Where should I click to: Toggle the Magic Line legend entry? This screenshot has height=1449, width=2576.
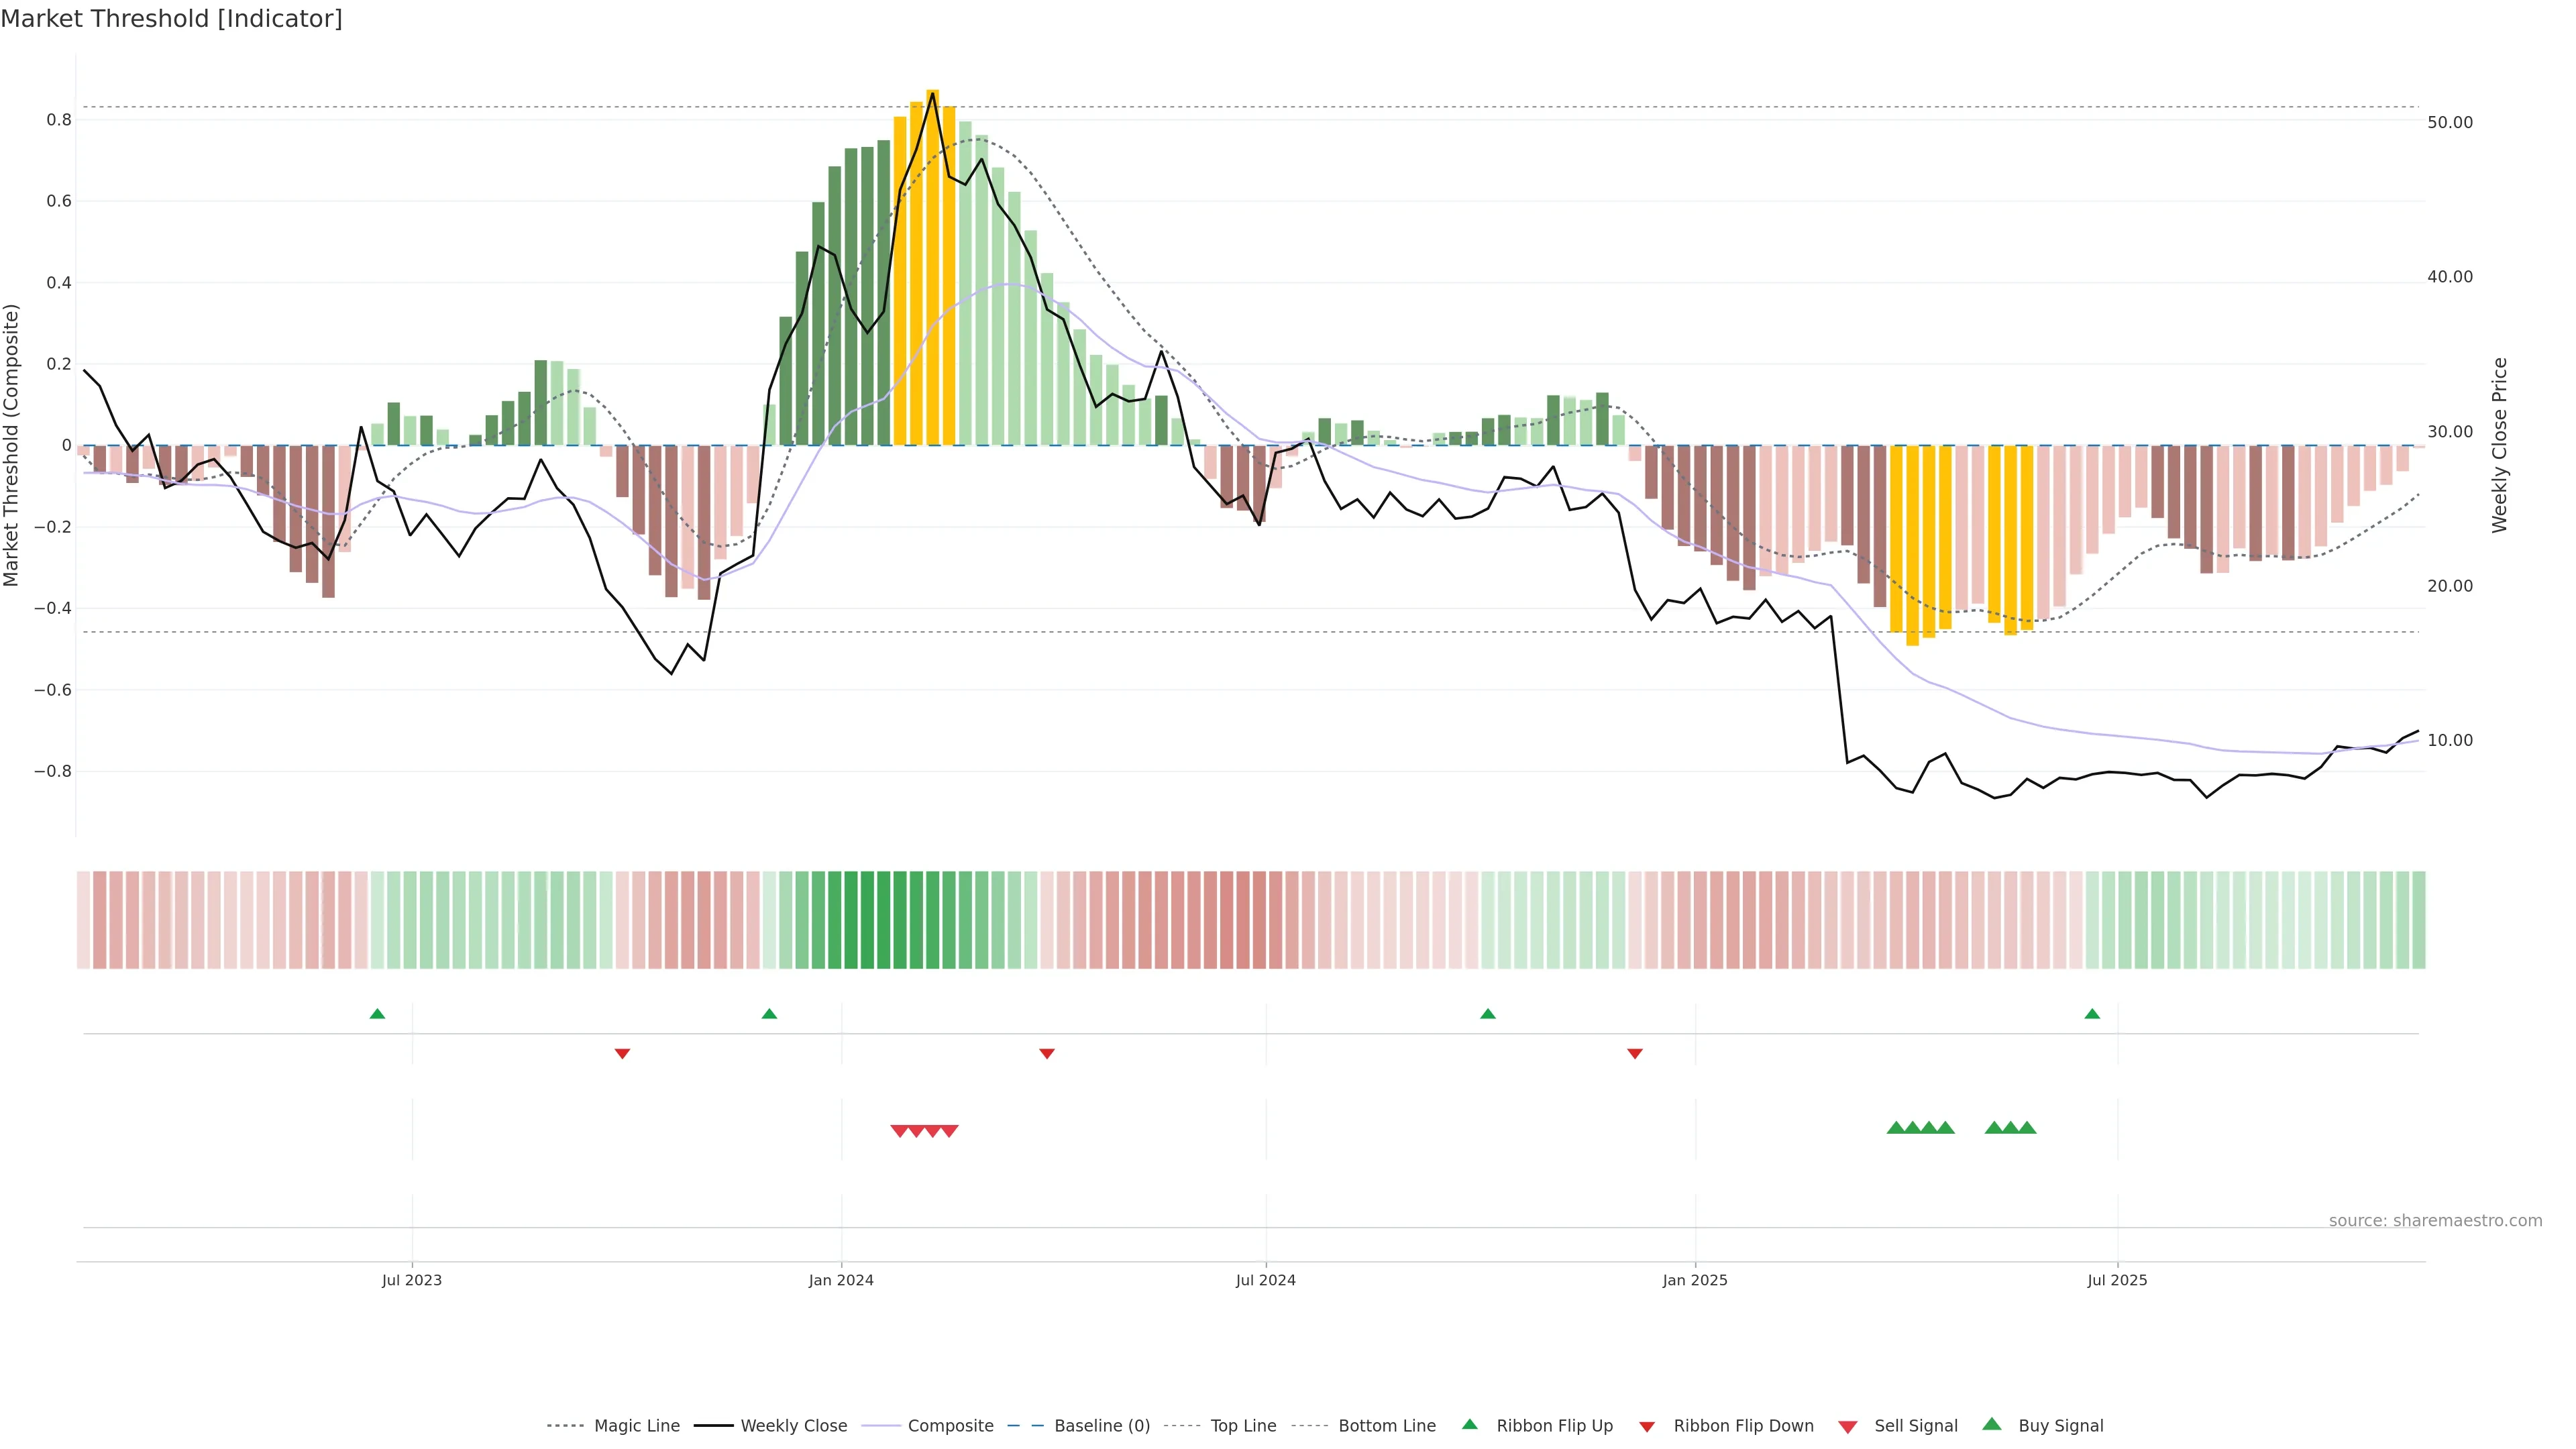[636, 1426]
